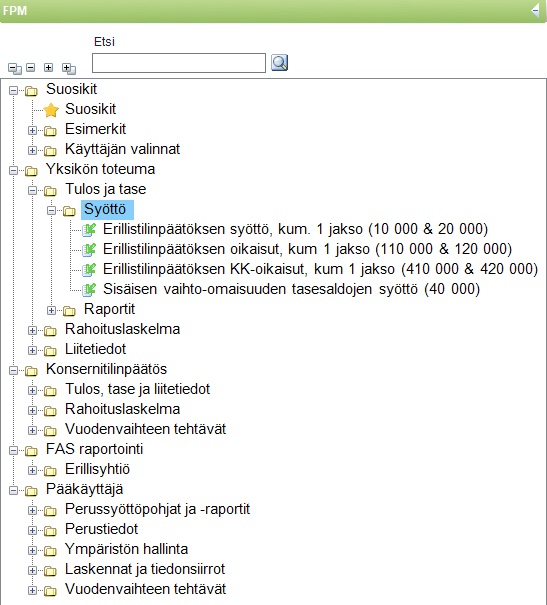The image size is (547, 605).
Task: Click the expand selected node plus icon
Action: click(48, 68)
